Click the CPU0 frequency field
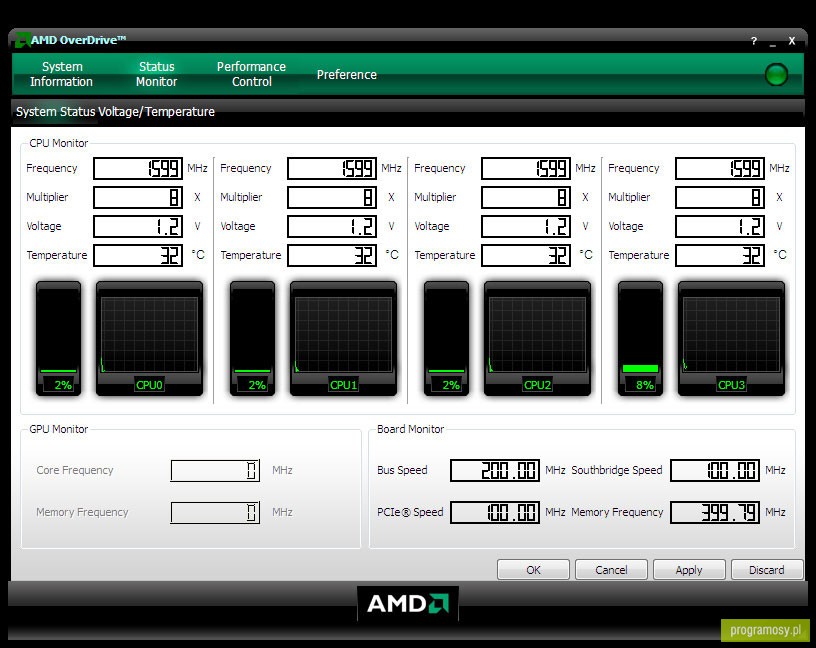 138,168
